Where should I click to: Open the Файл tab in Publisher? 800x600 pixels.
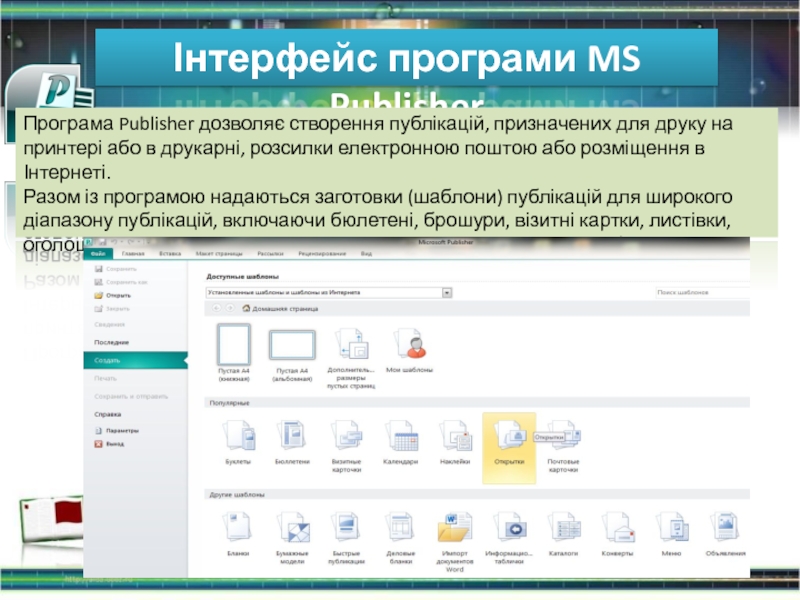point(98,254)
